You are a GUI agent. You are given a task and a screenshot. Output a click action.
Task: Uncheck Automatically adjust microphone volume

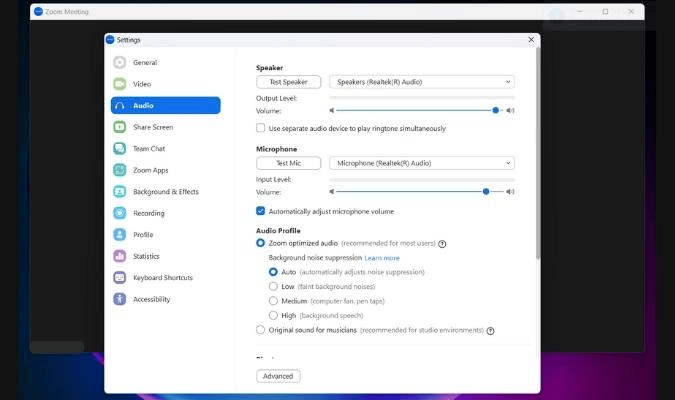(x=260, y=211)
